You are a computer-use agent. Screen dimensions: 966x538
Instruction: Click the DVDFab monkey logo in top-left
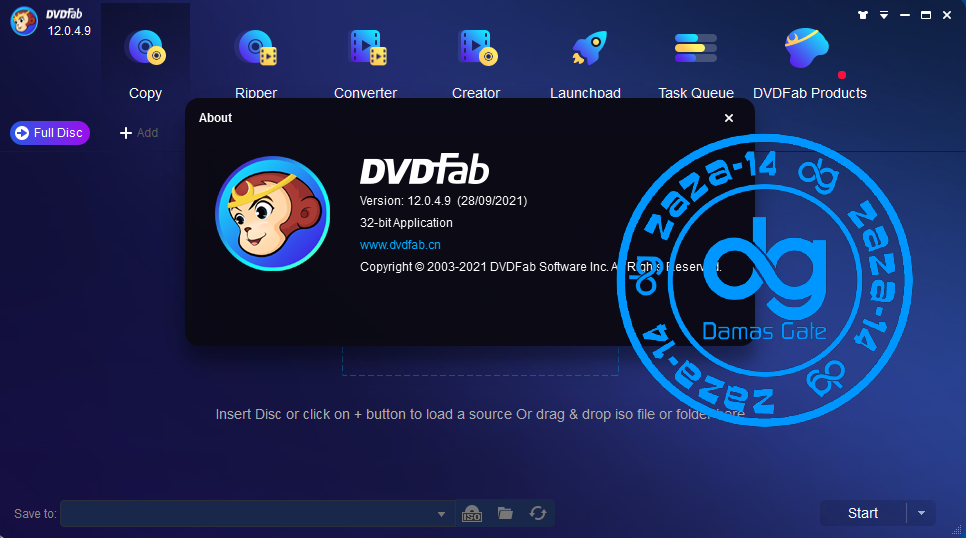24,22
